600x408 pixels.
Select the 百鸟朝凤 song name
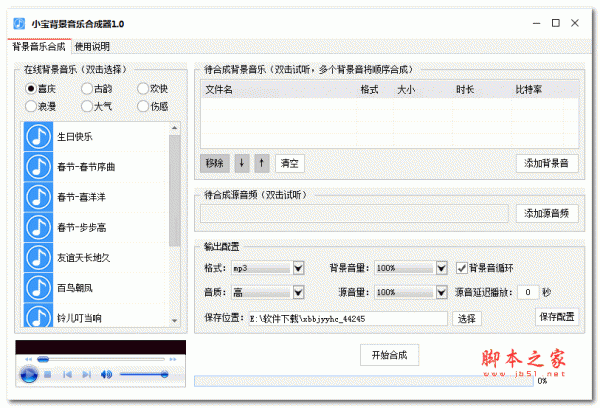pyautogui.click(x=75, y=288)
